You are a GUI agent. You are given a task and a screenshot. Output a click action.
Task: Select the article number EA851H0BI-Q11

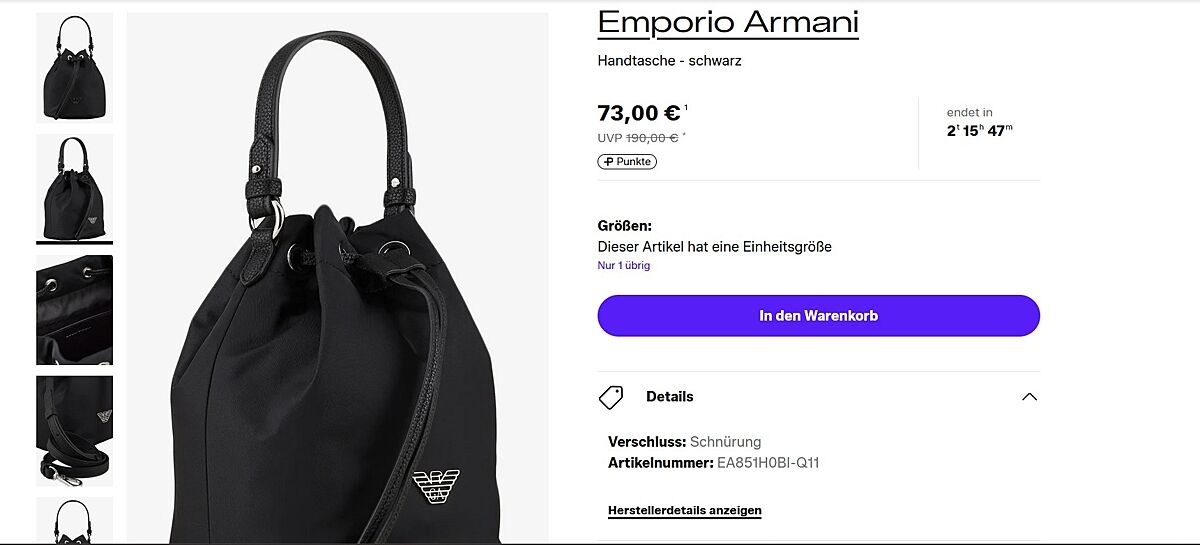[x=768, y=463]
